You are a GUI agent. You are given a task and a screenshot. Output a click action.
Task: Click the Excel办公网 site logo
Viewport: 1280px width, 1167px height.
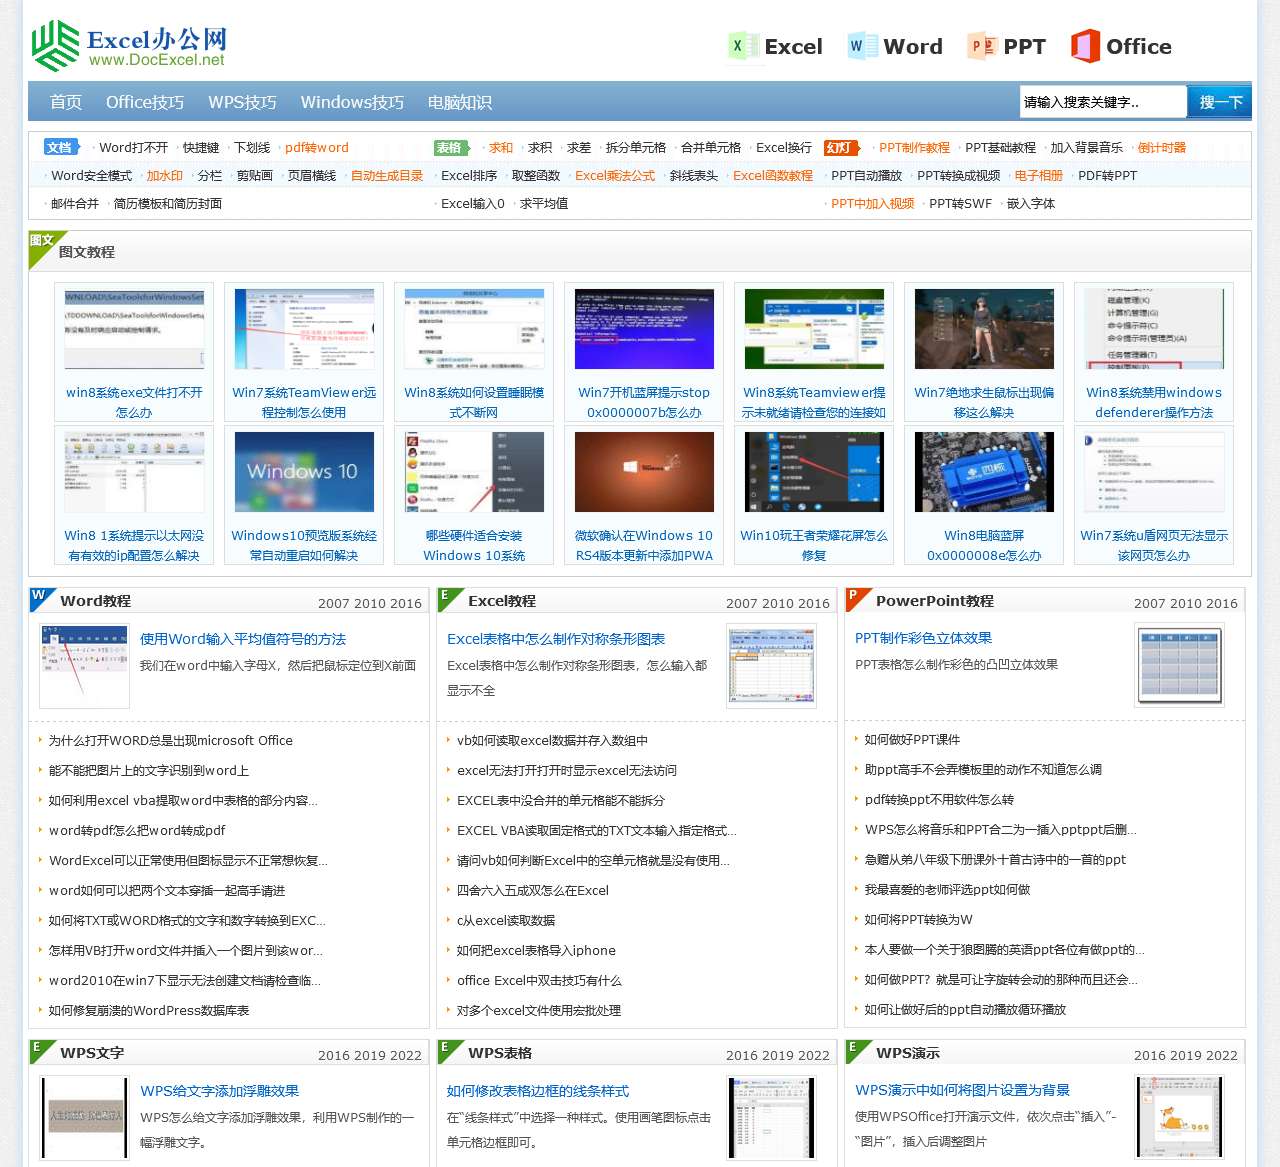(129, 46)
